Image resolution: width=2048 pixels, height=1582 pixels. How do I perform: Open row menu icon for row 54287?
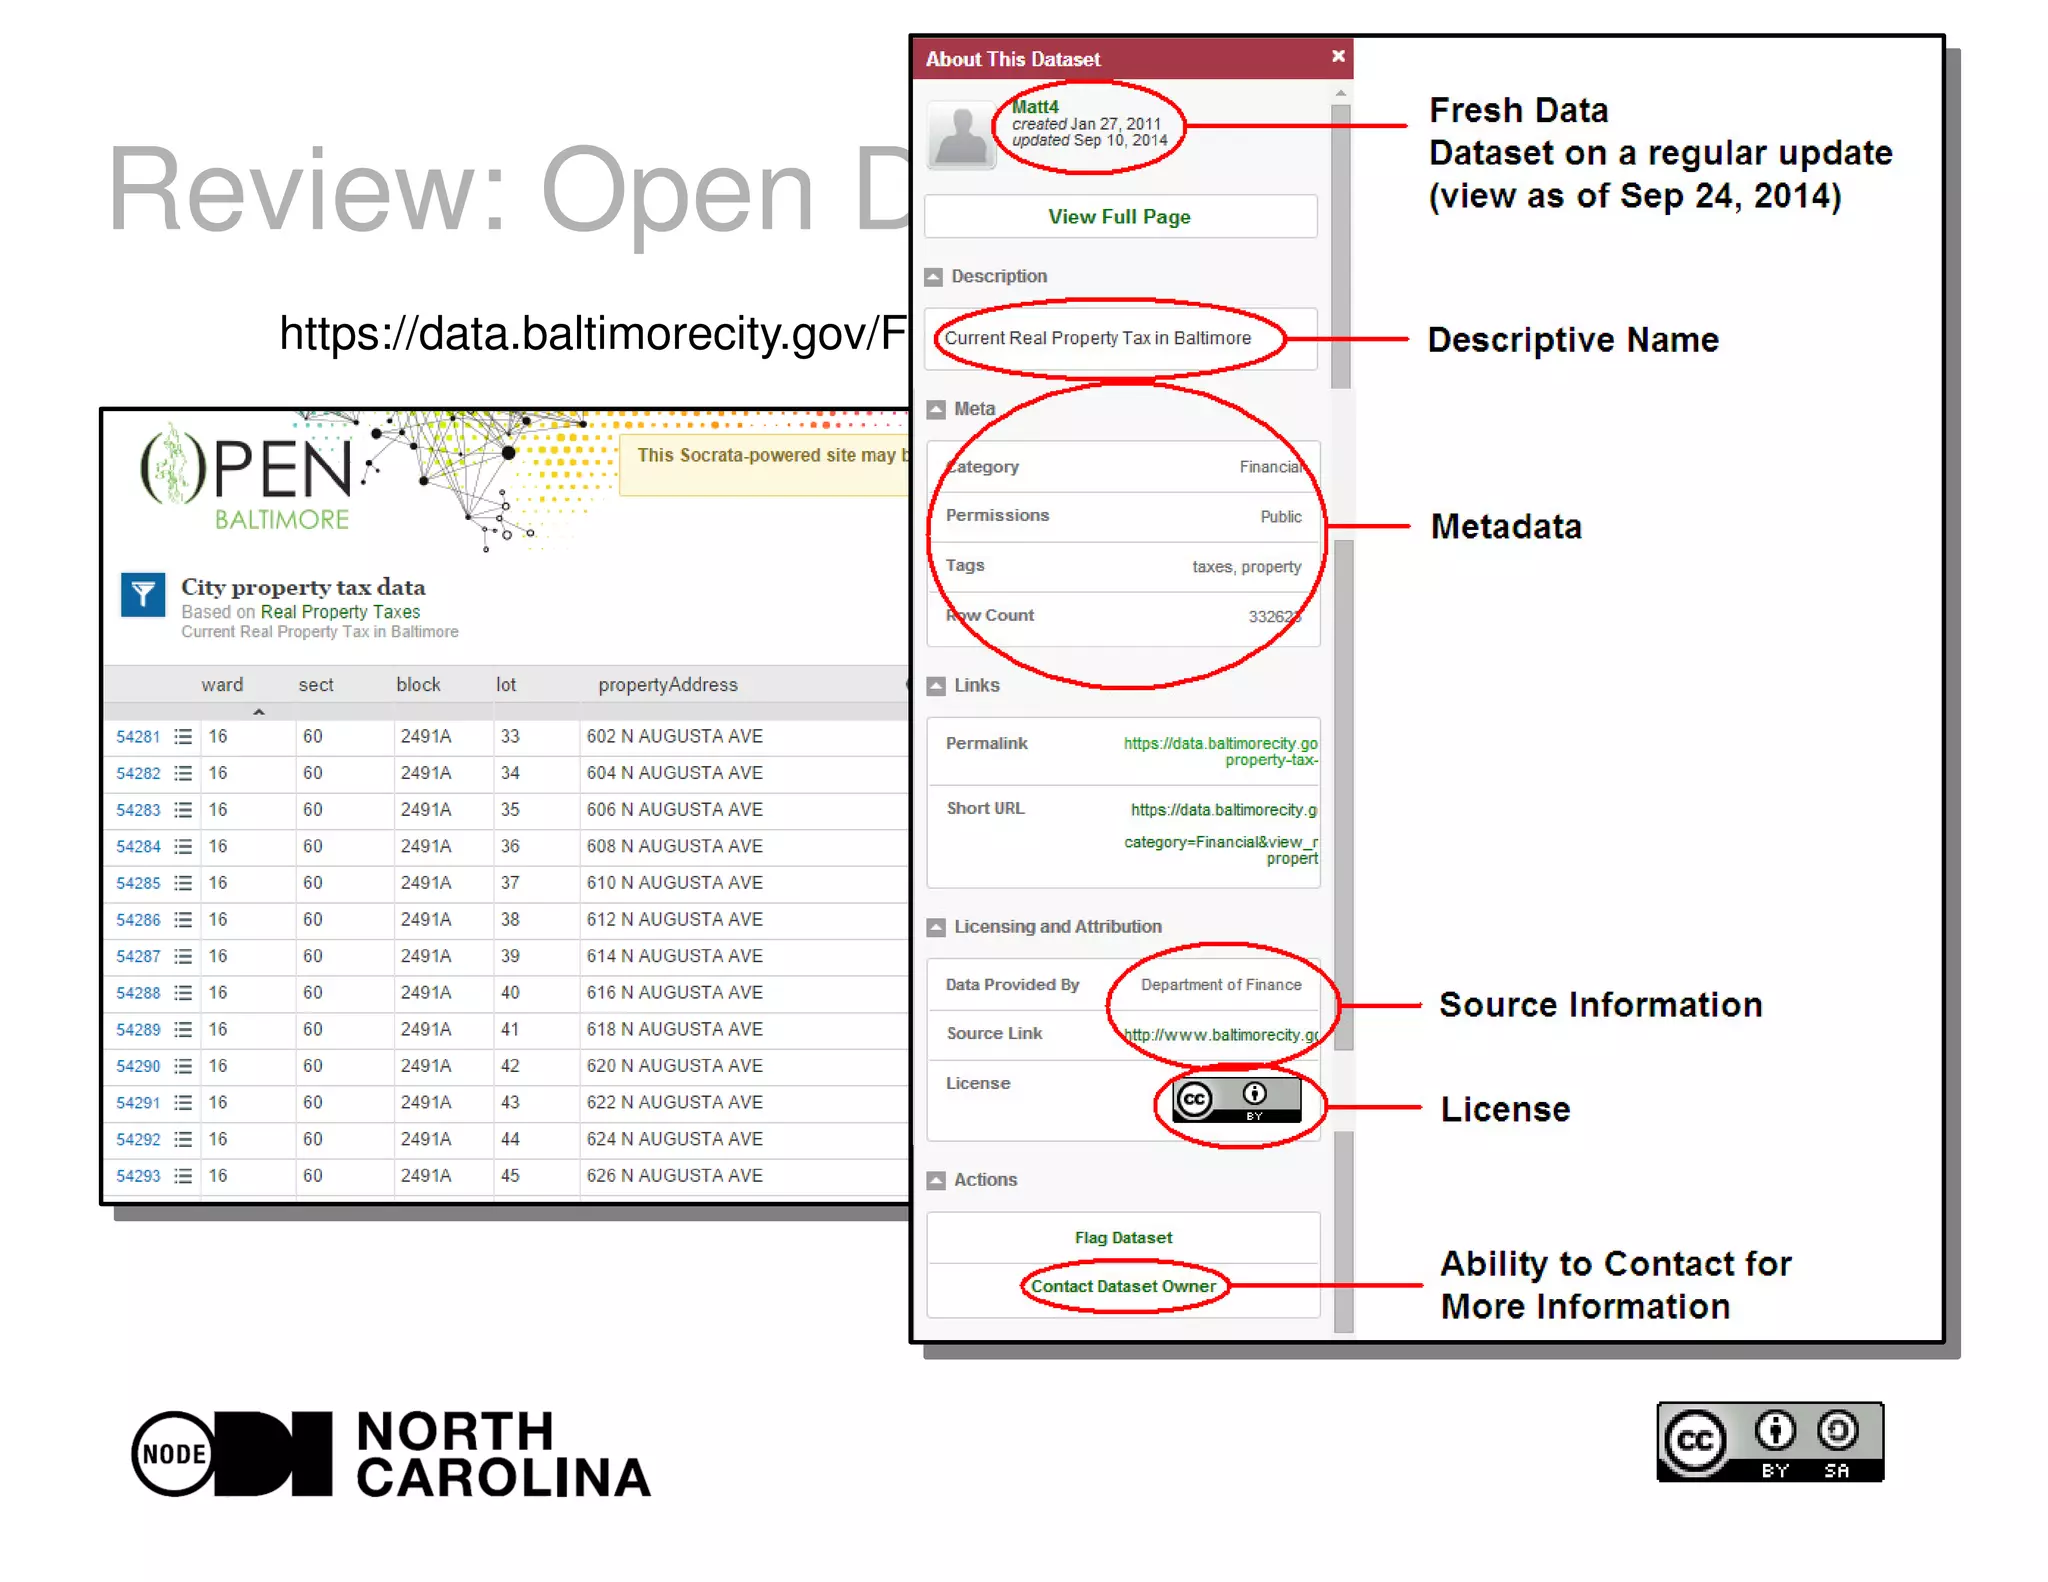[183, 957]
